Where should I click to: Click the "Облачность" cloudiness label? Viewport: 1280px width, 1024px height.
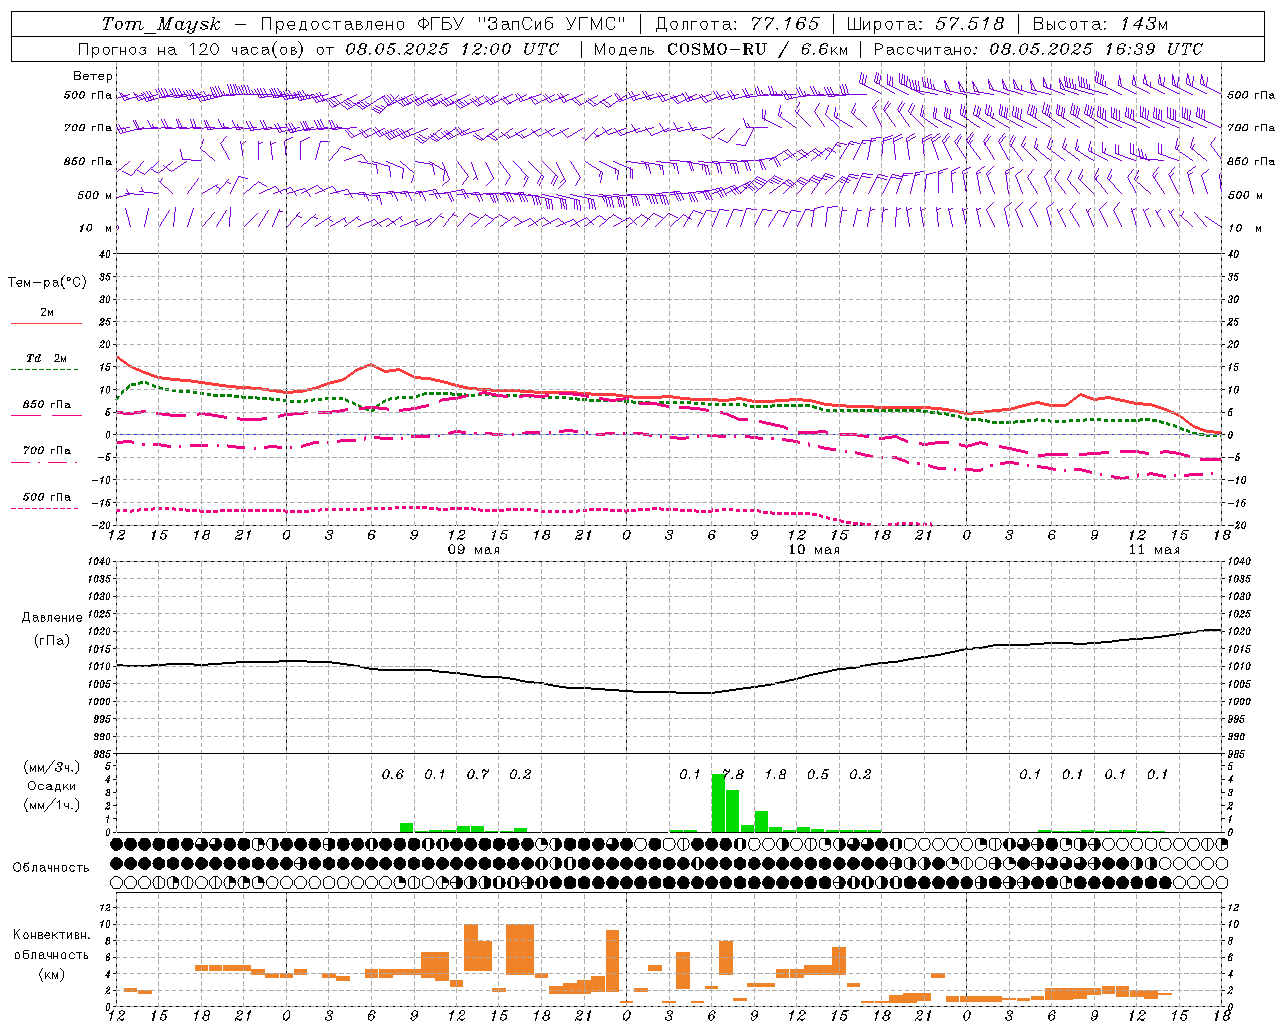(x=51, y=868)
